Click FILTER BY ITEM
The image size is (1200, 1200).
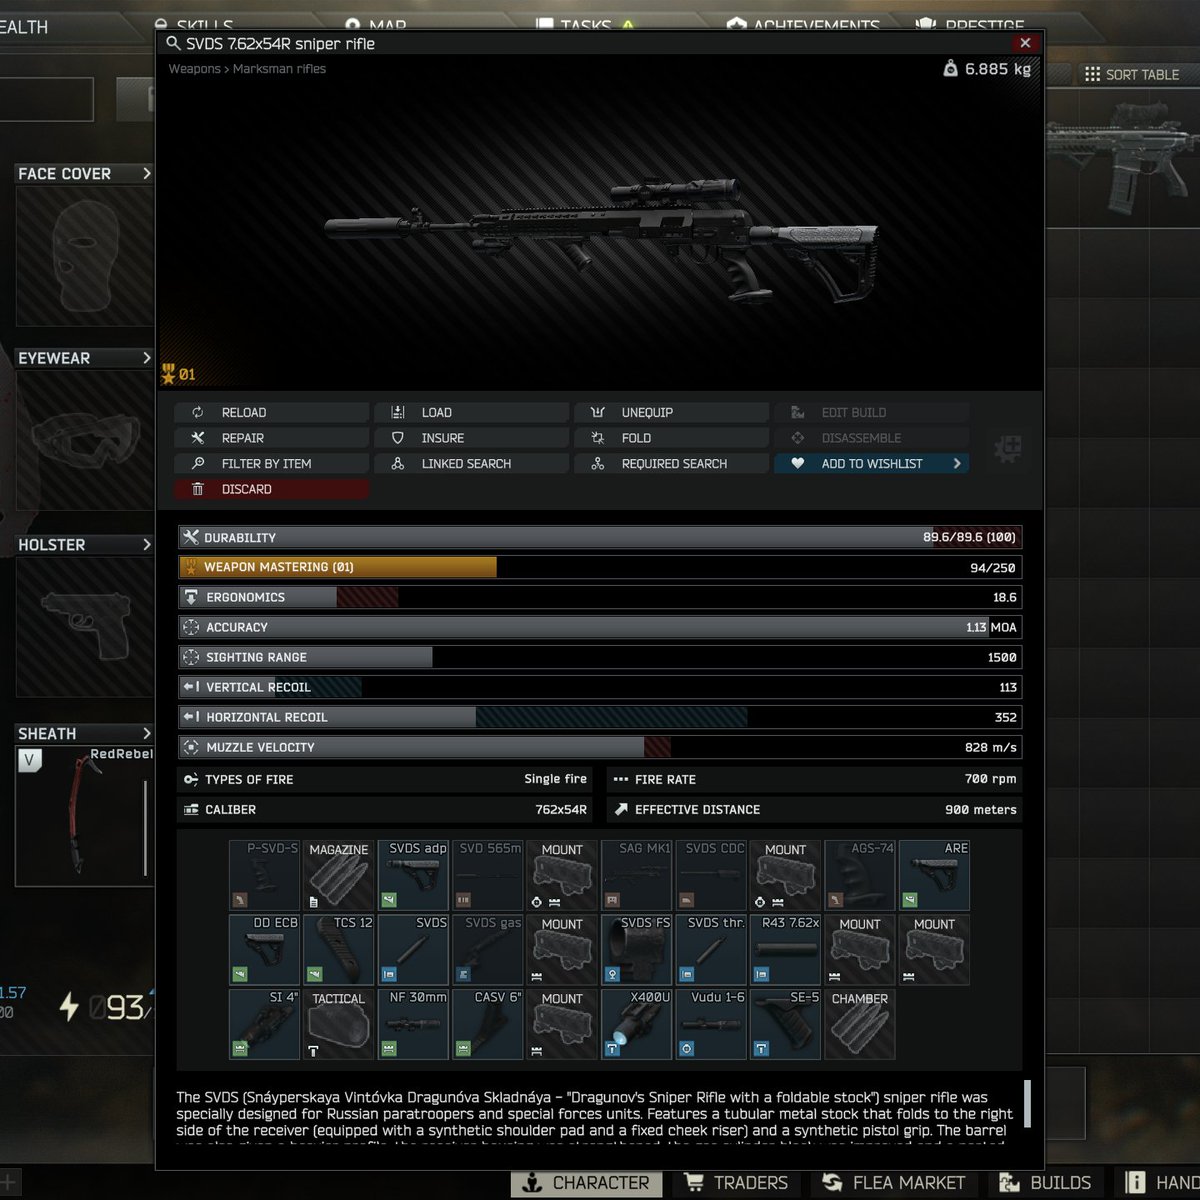[x=271, y=463]
